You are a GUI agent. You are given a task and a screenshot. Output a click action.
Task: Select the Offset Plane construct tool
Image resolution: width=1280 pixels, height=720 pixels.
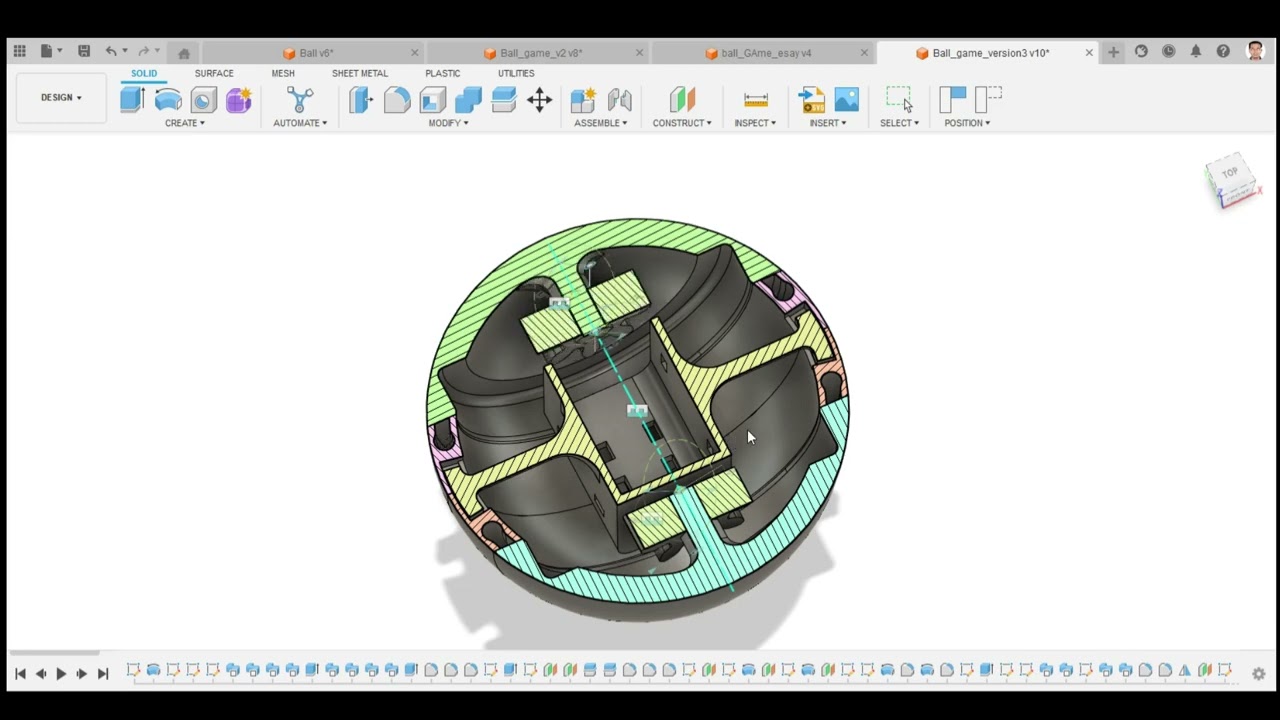pos(682,99)
